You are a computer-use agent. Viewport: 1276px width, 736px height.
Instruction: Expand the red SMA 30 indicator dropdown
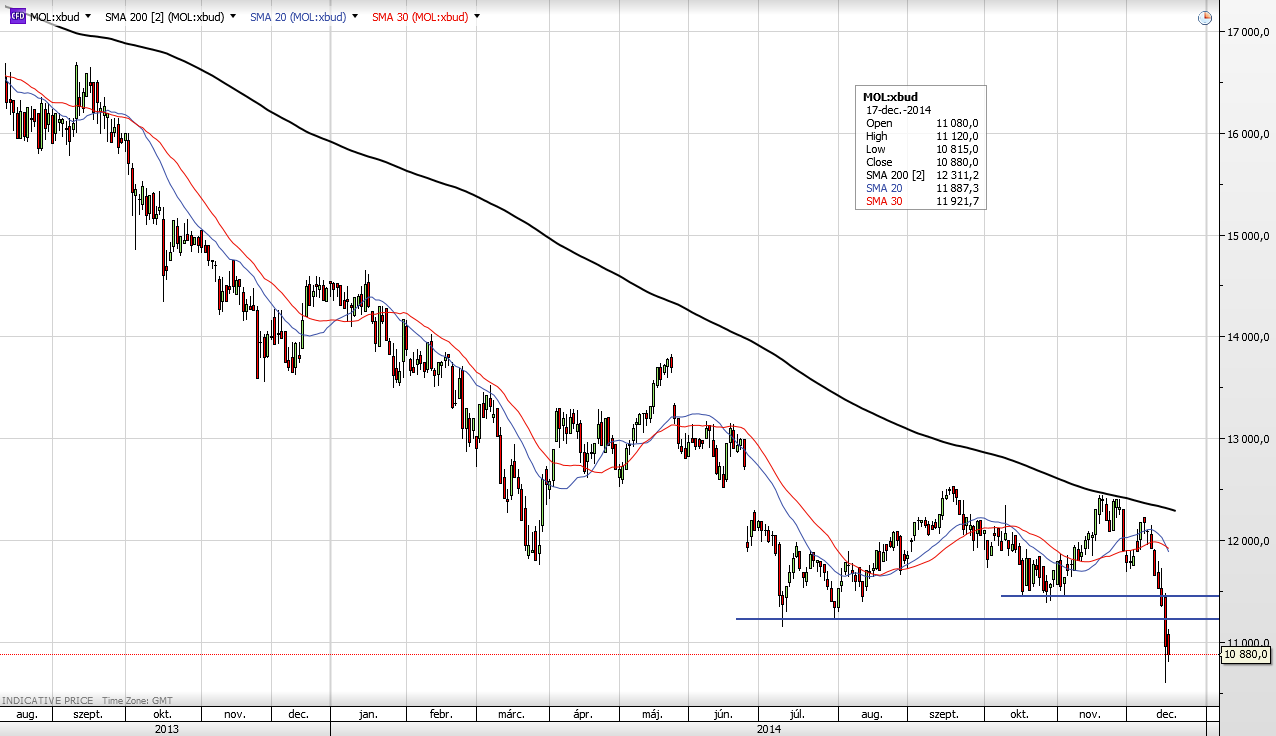pyautogui.click(x=476, y=17)
